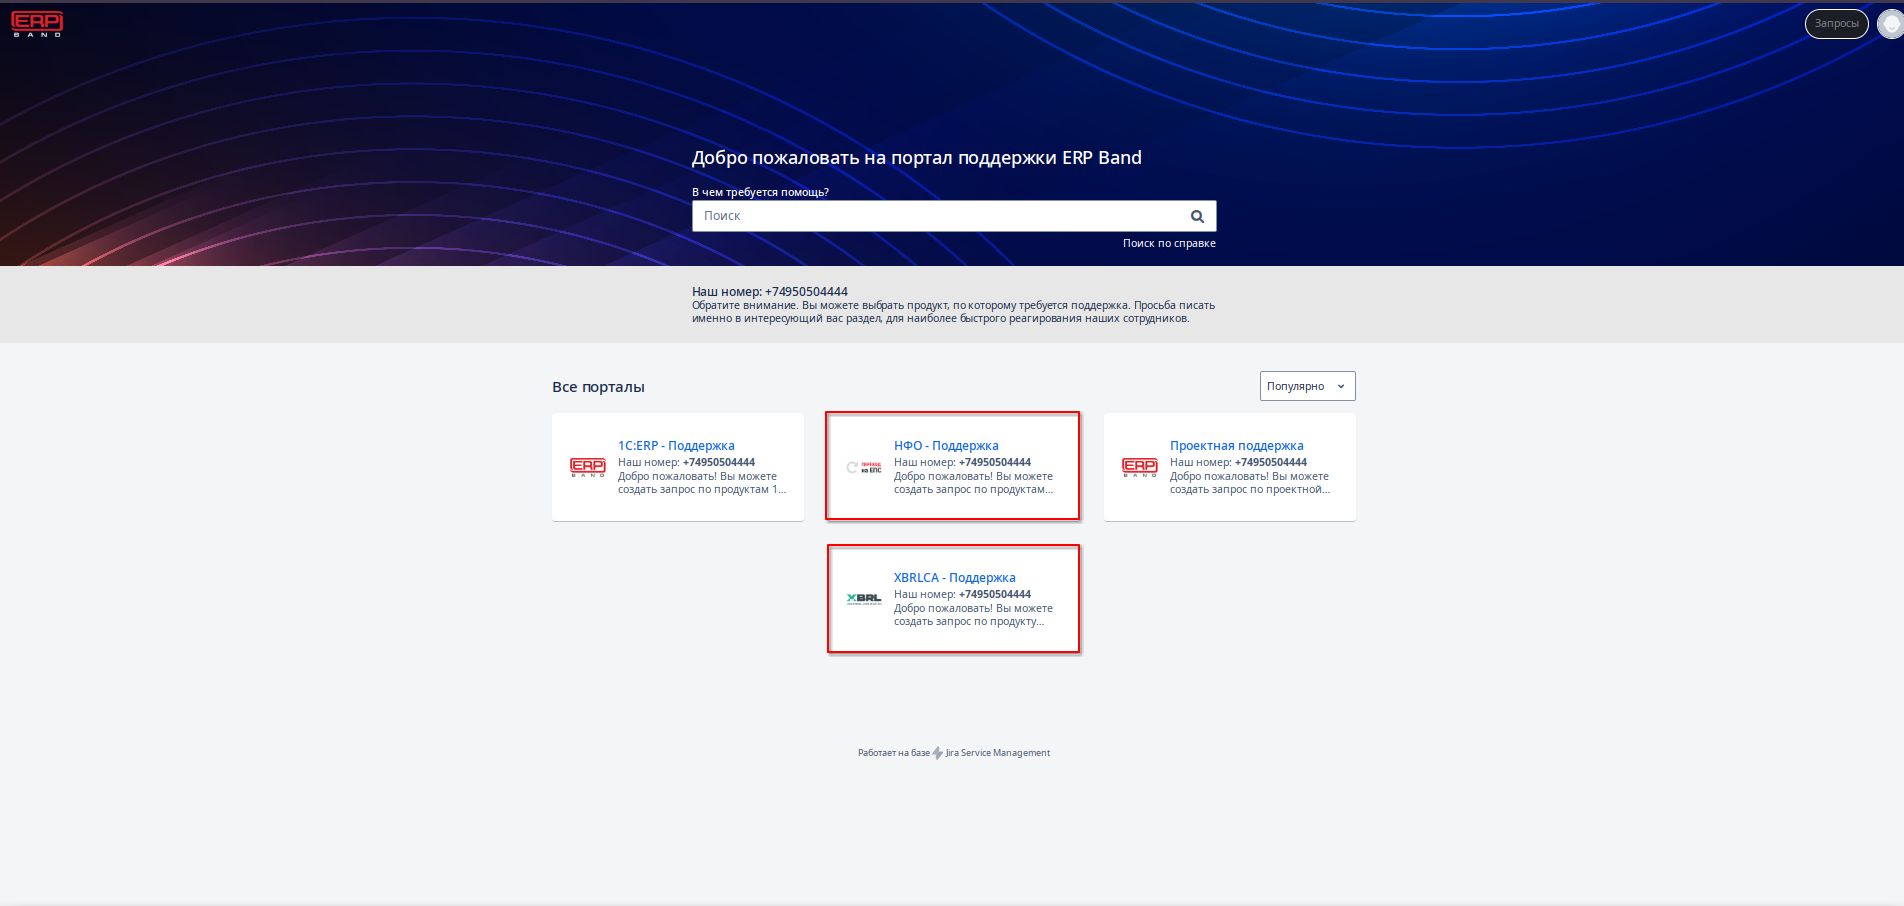The image size is (1904, 906).
Task: Click the Jira lightning bolt footer icon
Action: pos(937,753)
